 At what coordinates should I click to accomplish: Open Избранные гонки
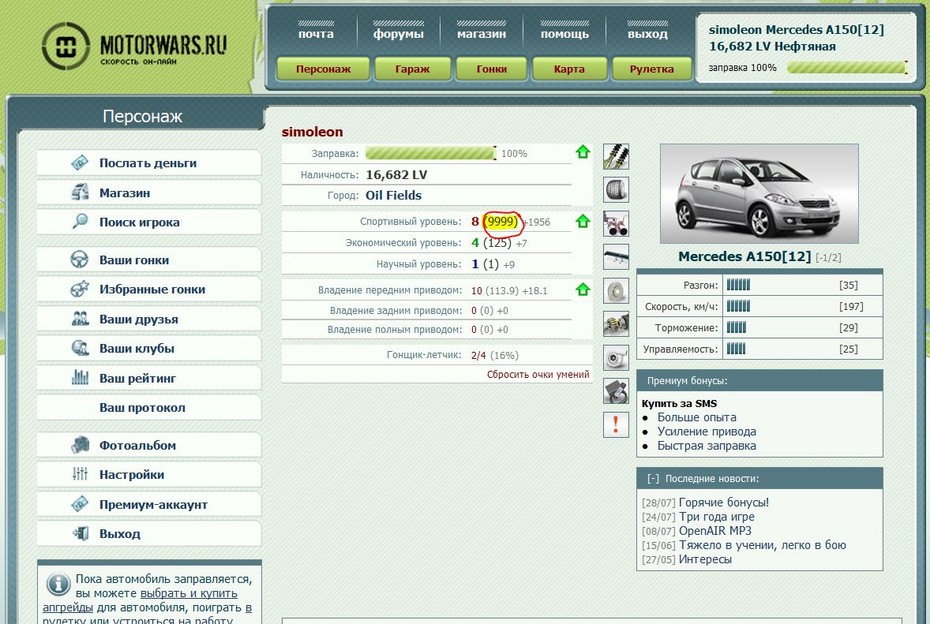[x=149, y=289]
